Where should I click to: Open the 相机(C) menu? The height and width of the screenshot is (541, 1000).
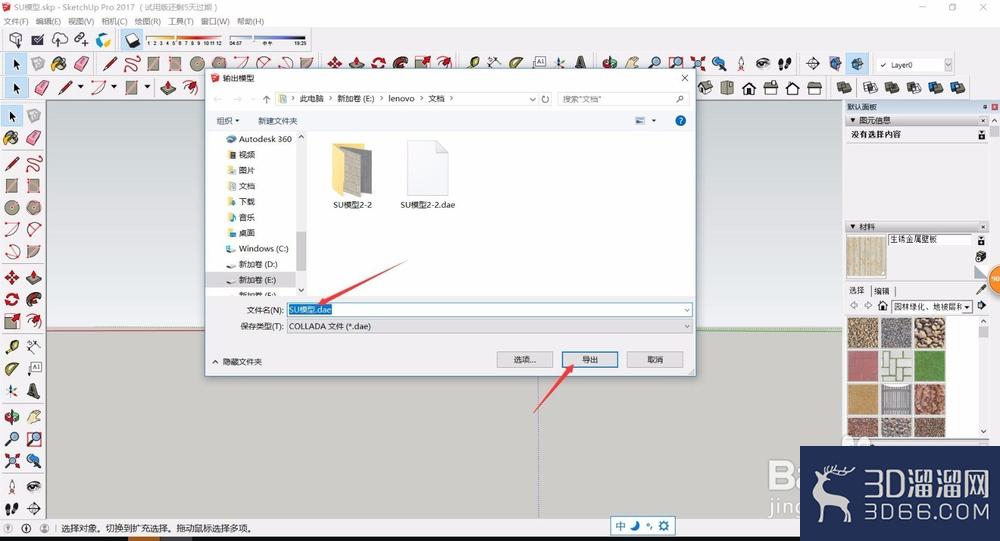click(x=114, y=21)
